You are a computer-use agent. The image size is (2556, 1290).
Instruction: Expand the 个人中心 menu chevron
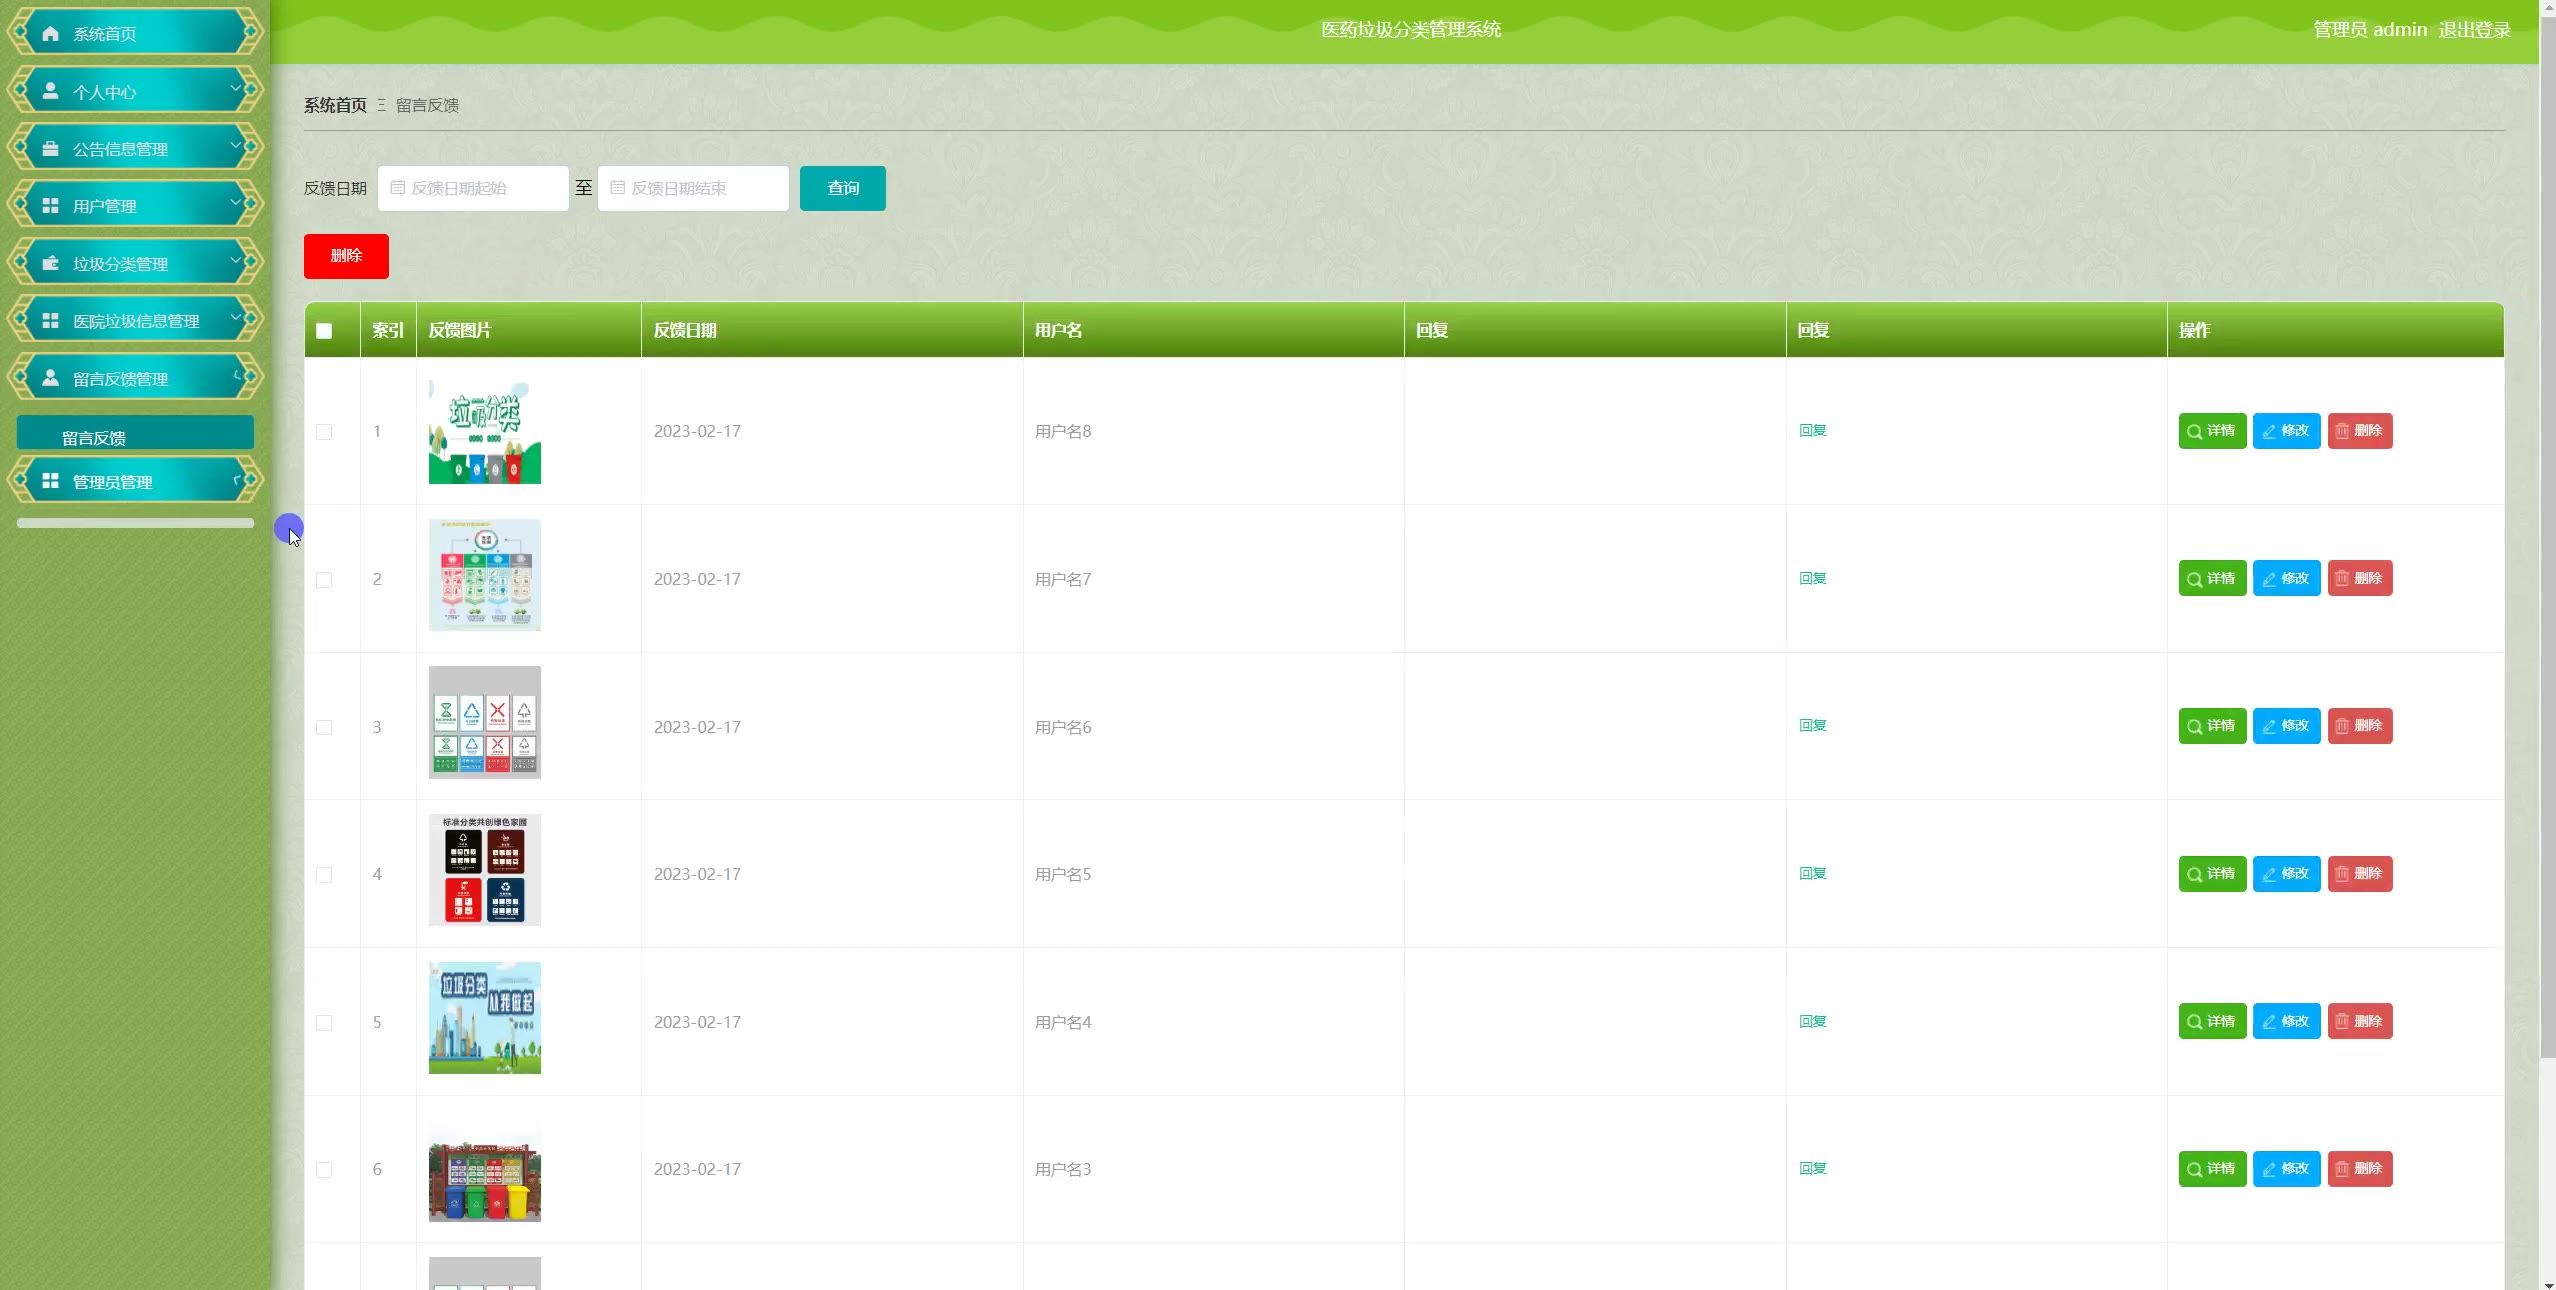(x=236, y=89)
